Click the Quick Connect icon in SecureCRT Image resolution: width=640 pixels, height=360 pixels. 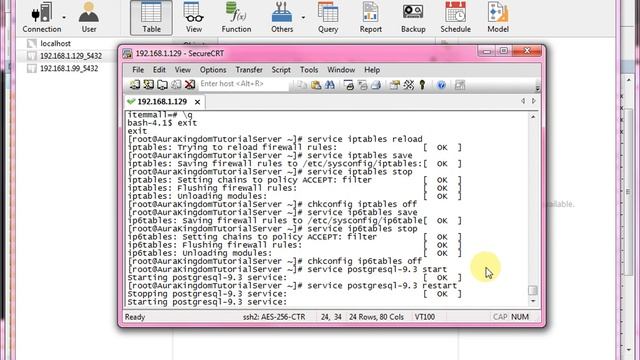[x=149, y=84]
